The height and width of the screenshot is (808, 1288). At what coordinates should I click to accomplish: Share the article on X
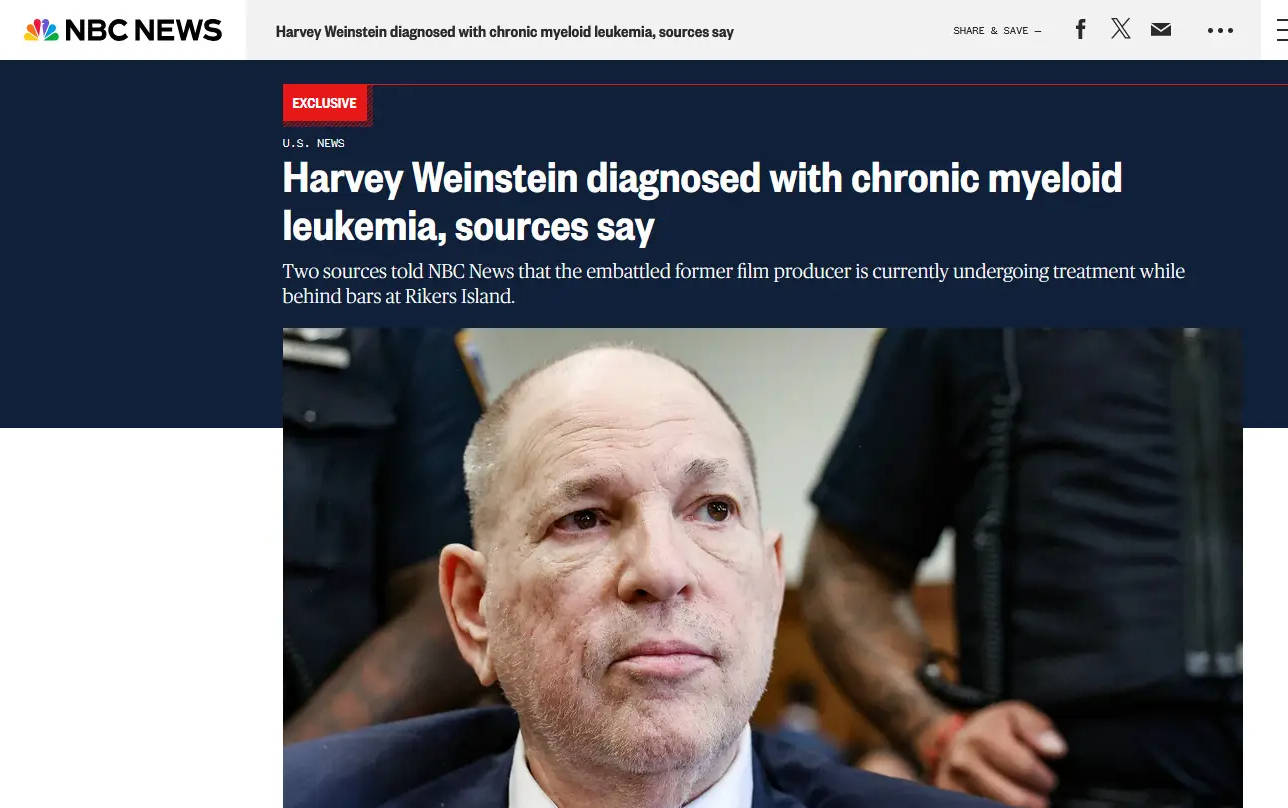point(1121,29)
